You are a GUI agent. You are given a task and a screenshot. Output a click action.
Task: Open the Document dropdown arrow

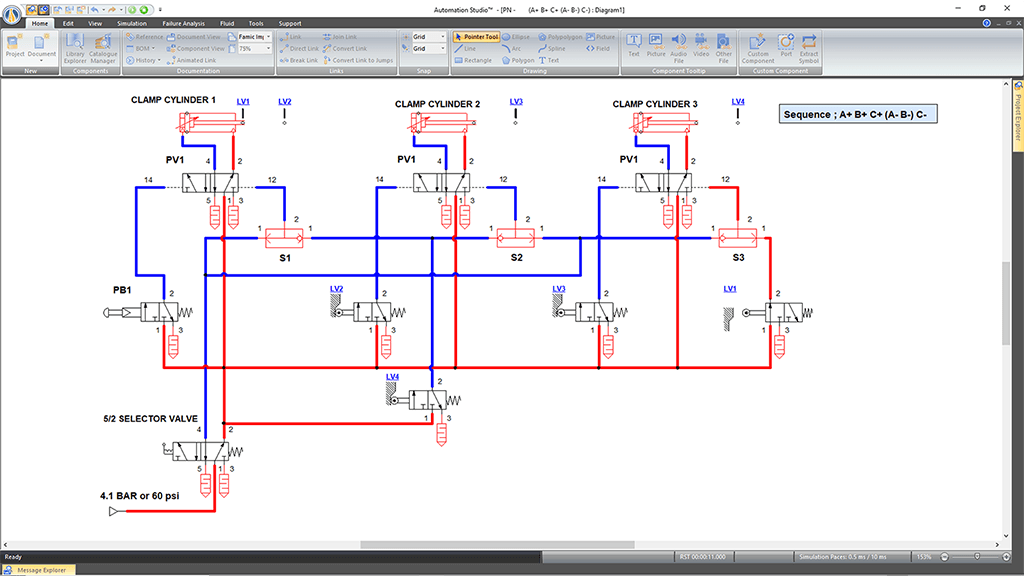(43, 60)
